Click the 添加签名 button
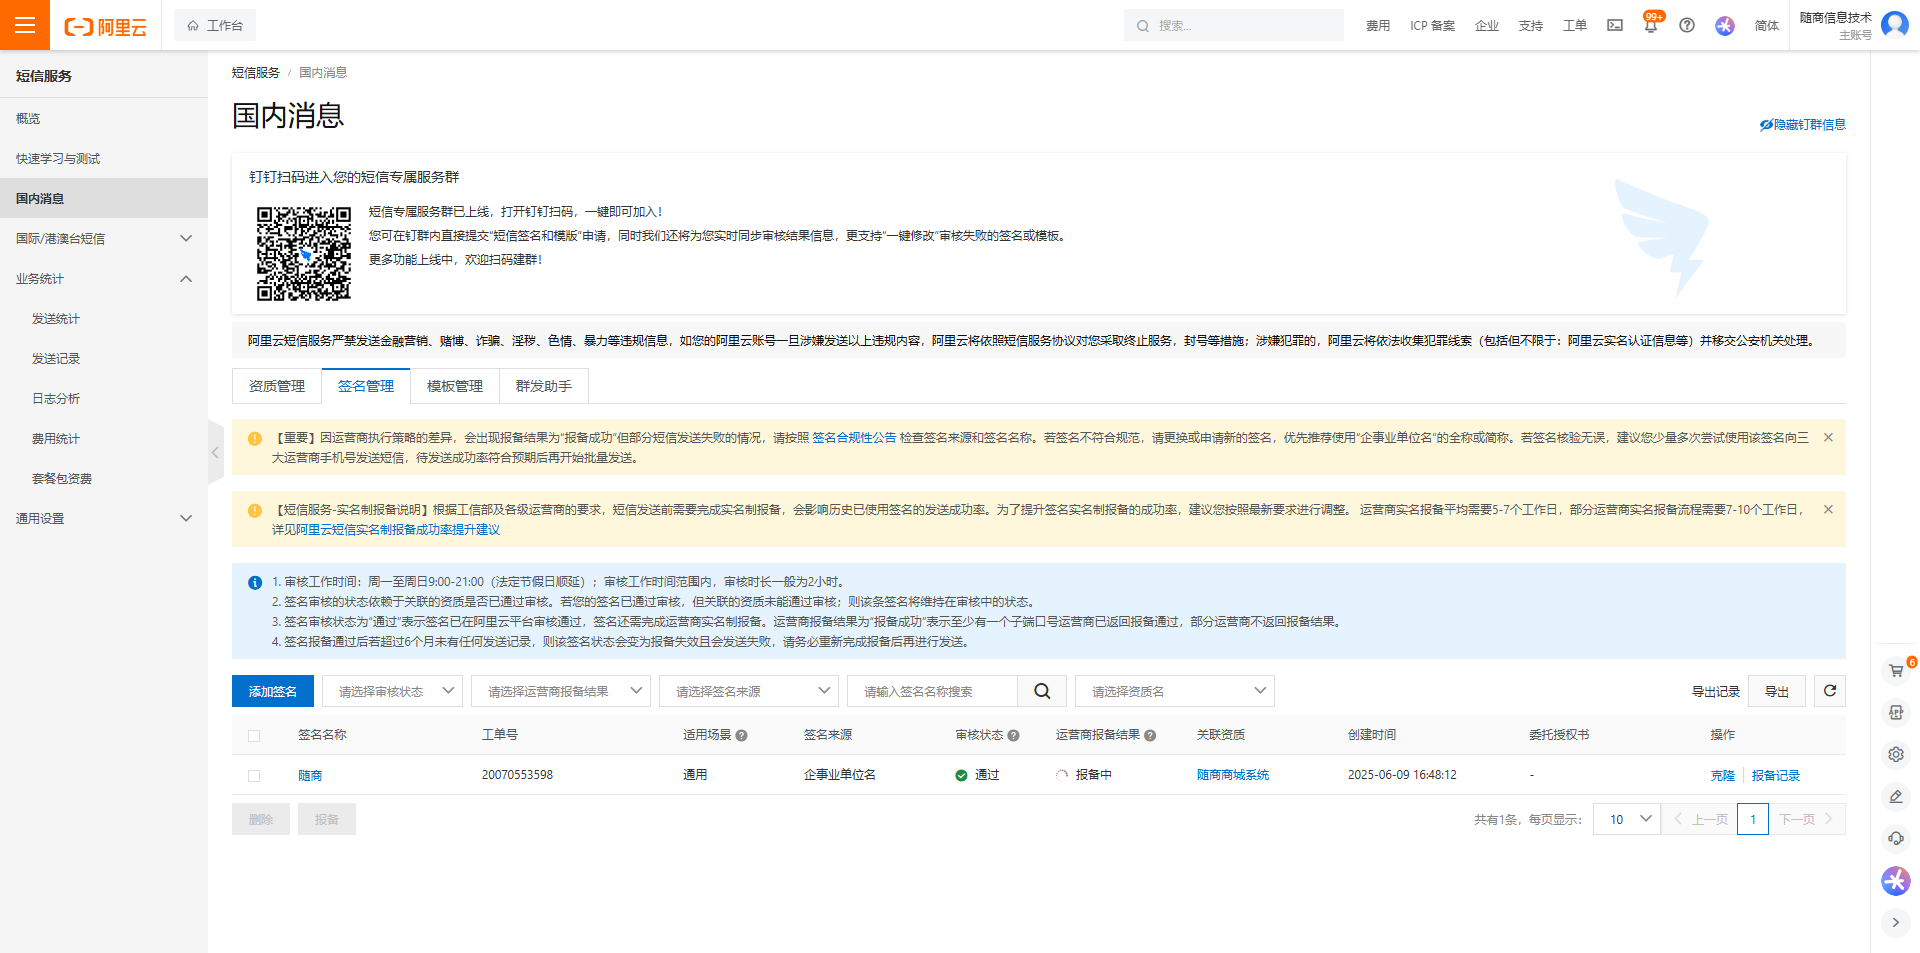 coord(273,691)
